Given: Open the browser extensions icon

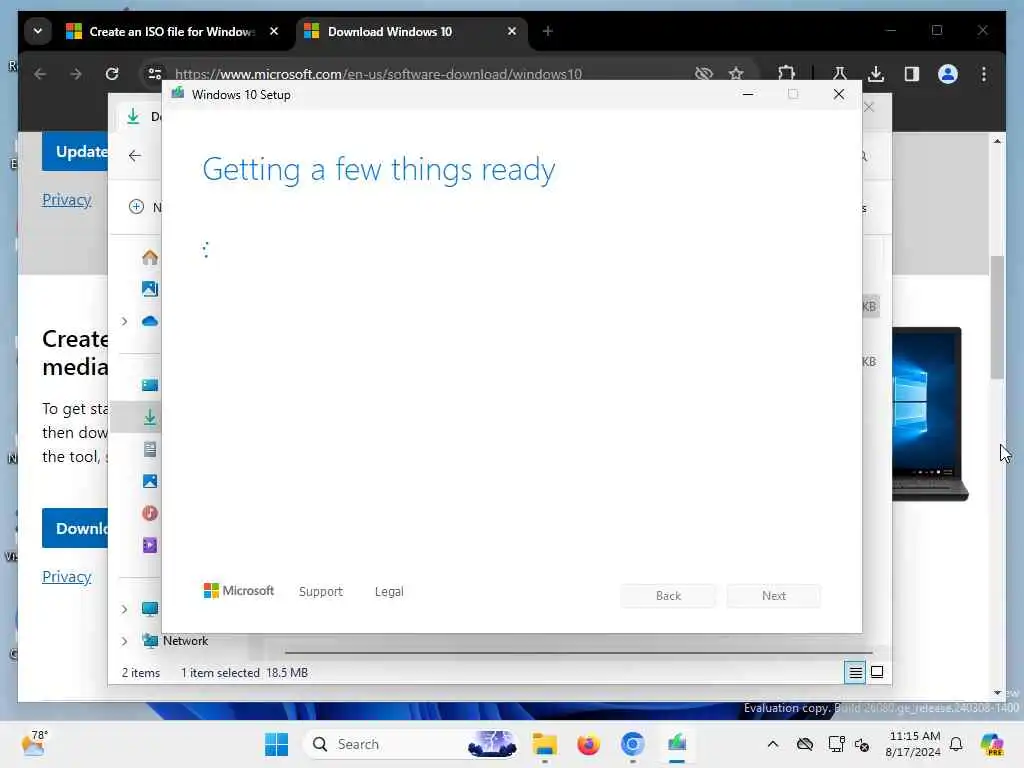Looking at the screenshot, I should (786, 74).
